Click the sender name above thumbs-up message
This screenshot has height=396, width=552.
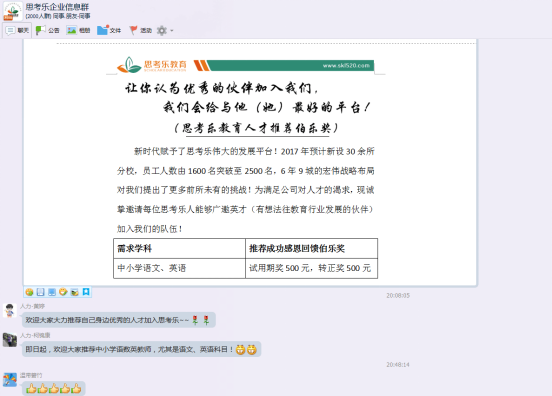coord(31,375)
